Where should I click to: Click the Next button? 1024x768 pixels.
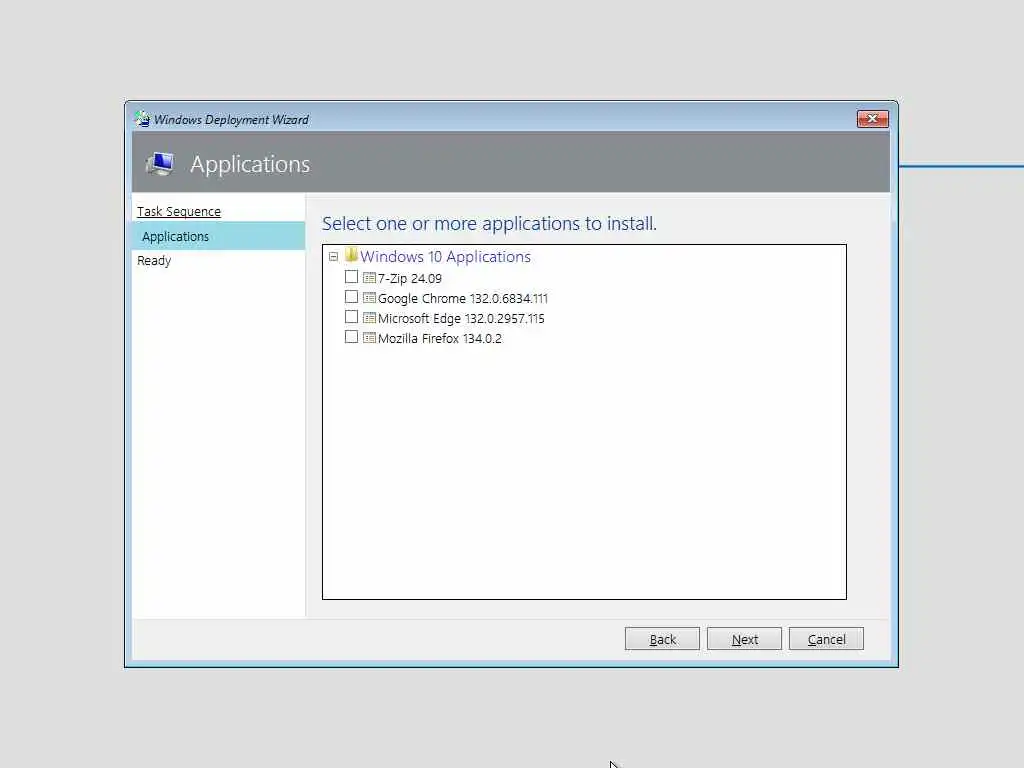click(x=744, y=639)
